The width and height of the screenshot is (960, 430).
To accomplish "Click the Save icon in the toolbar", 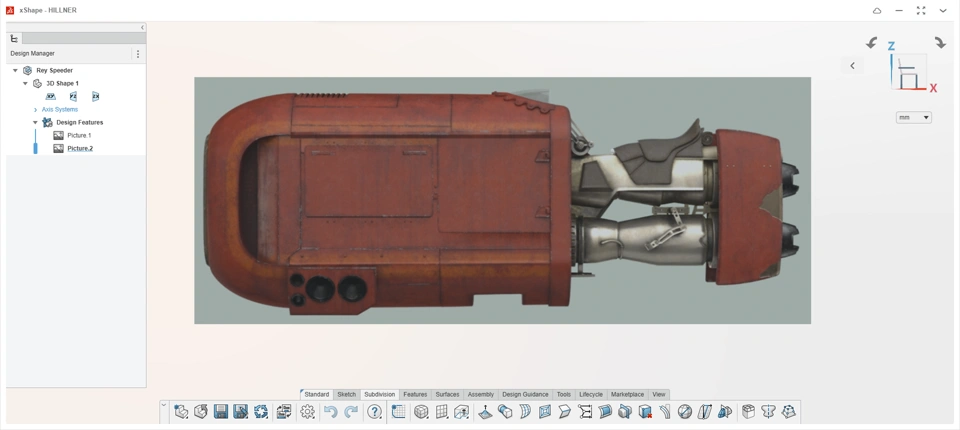I will pyautogui.click(x=221, y=412).
